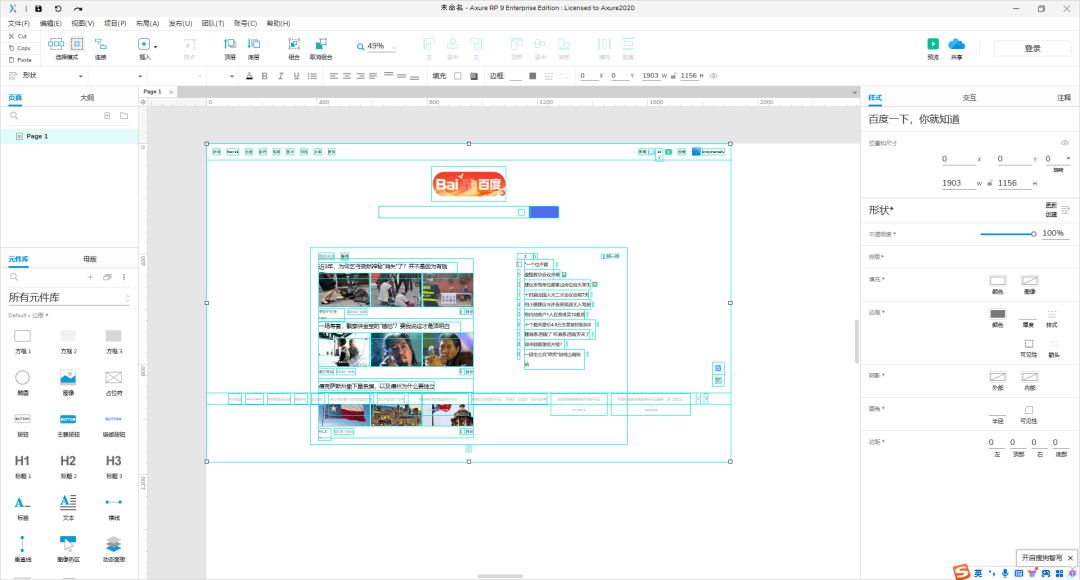Close the Page 1 canvas tab

(171, 92)
